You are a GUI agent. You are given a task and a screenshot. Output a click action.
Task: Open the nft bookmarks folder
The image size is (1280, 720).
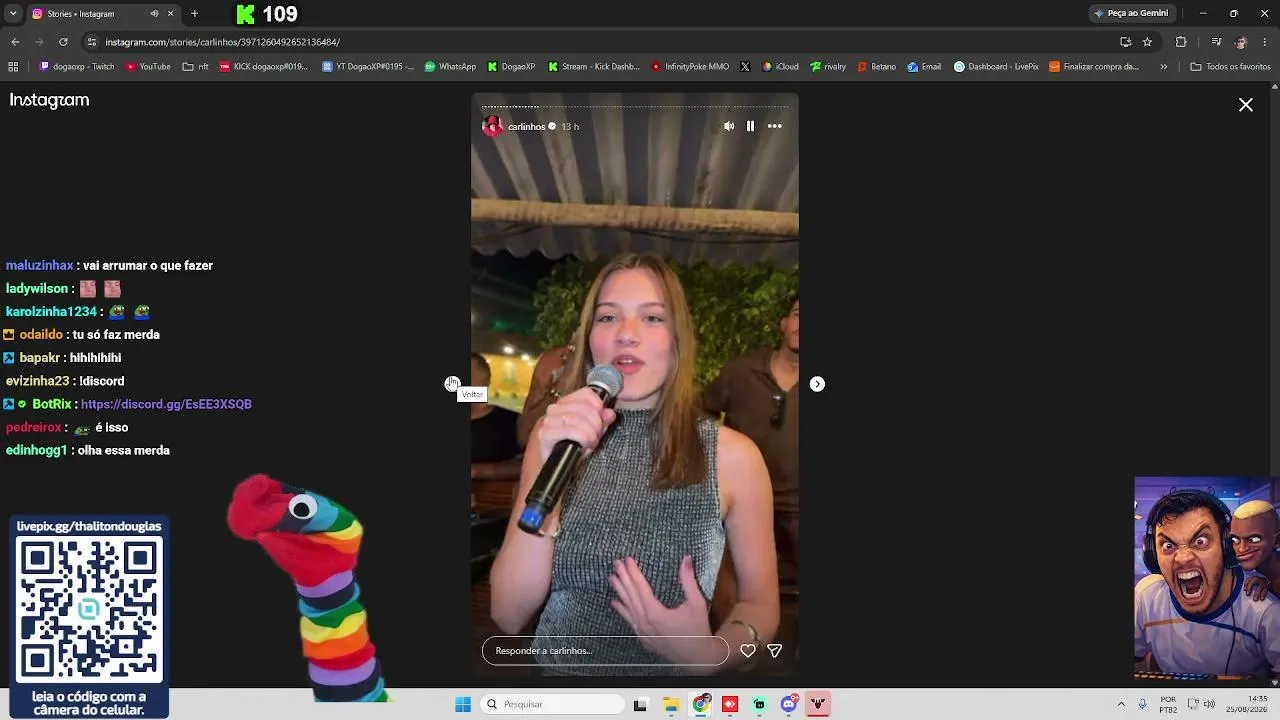click(196, 67)
